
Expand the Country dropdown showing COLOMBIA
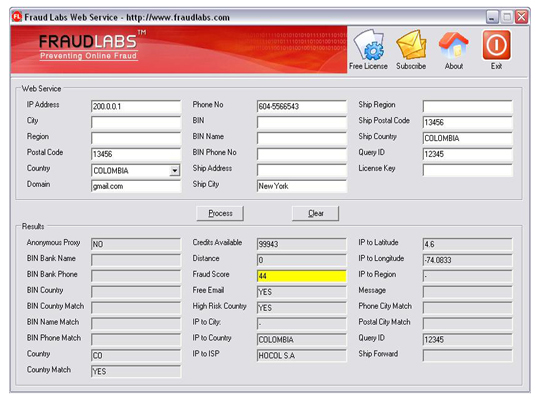tap(175, 171)
